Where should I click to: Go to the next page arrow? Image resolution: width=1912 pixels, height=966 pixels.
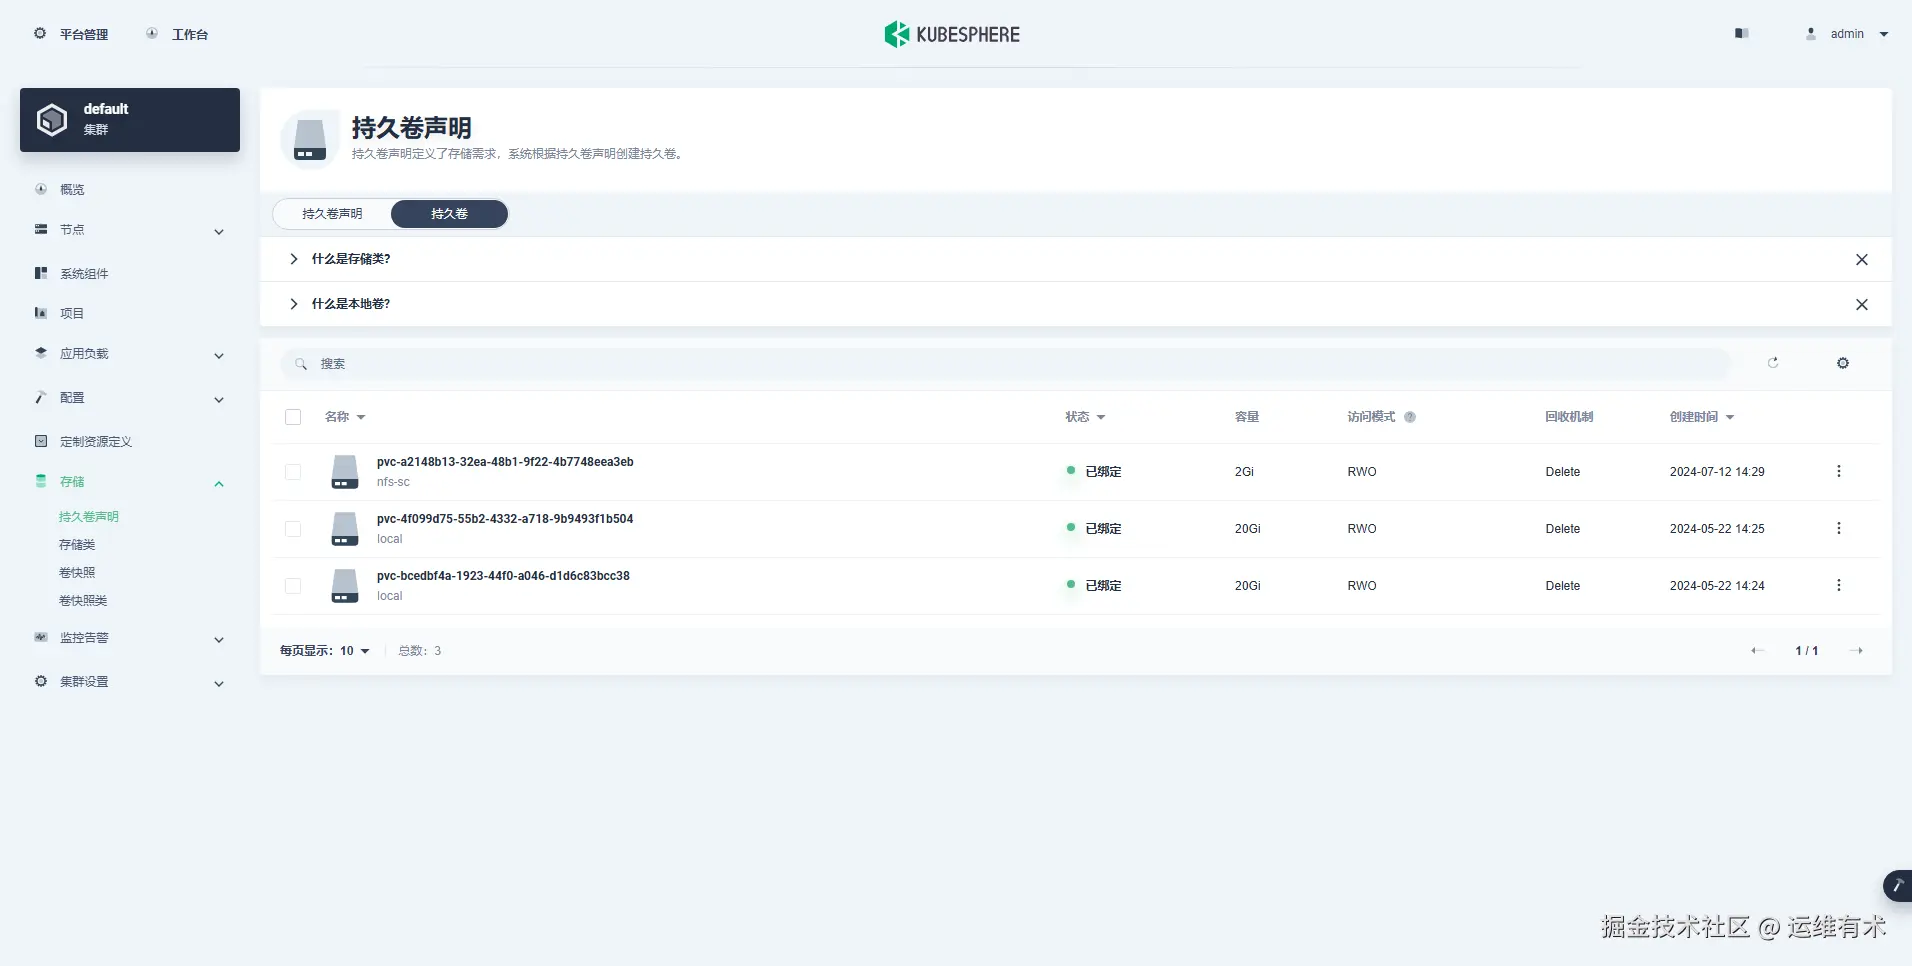pos(1856,651)
